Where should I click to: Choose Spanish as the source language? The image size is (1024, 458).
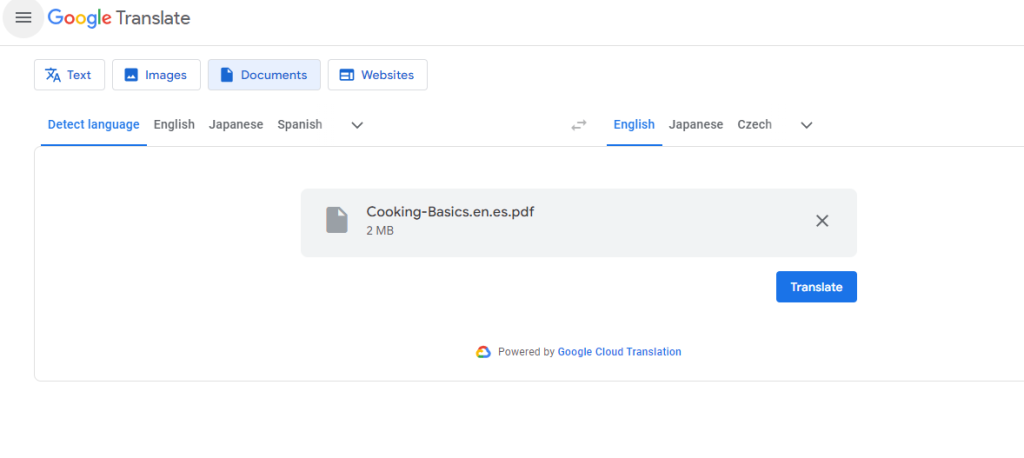coord(300,125)
